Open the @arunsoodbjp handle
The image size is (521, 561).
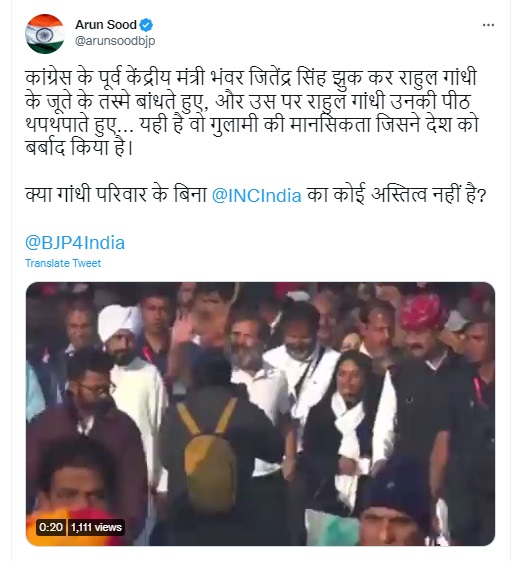(115, 41)
